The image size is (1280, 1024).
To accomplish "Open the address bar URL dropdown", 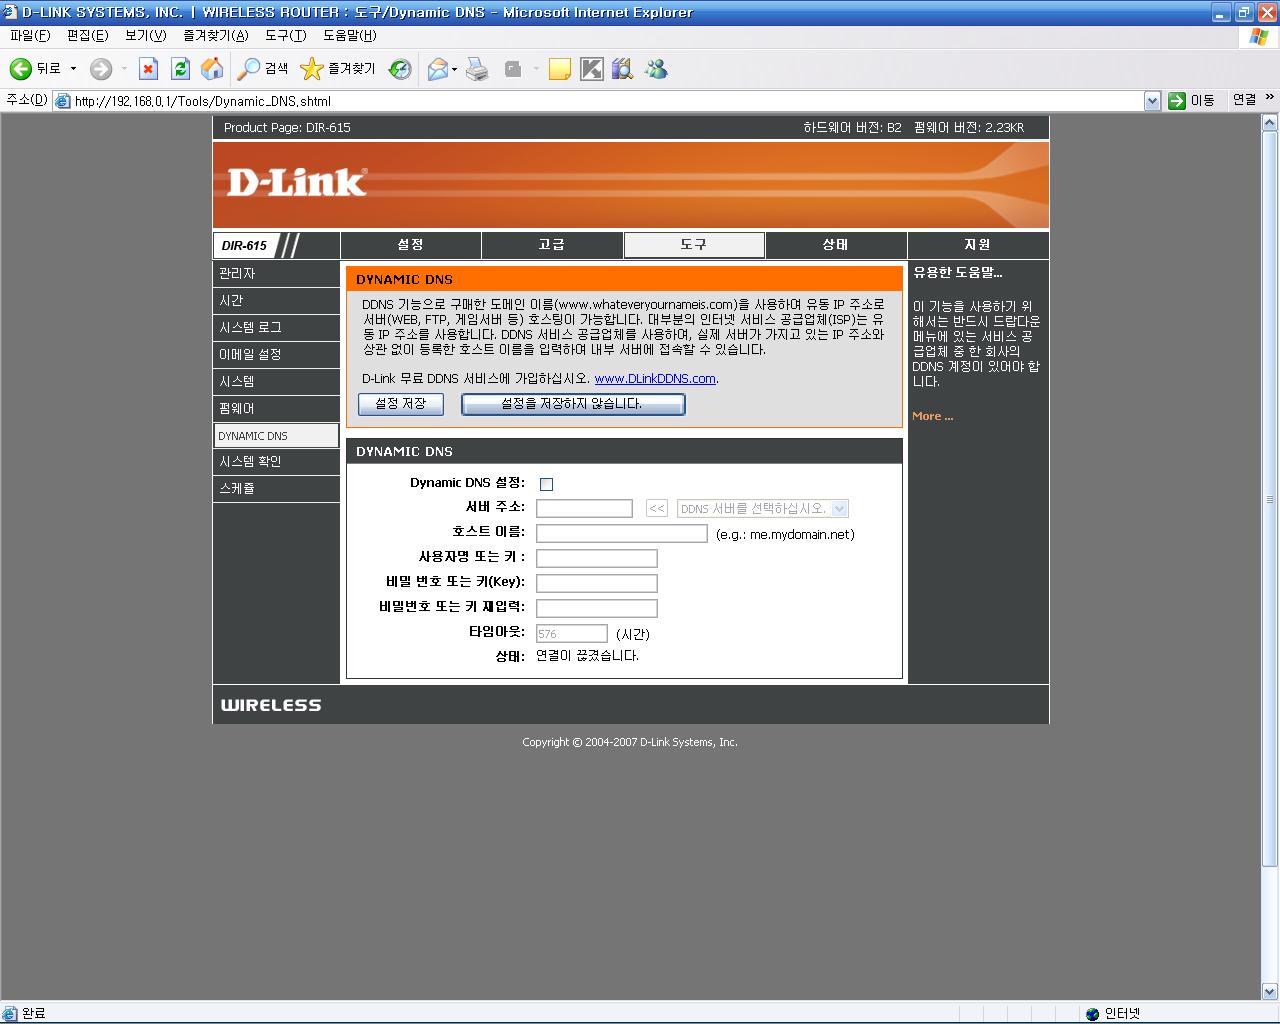I will [x=1152, y=100].
